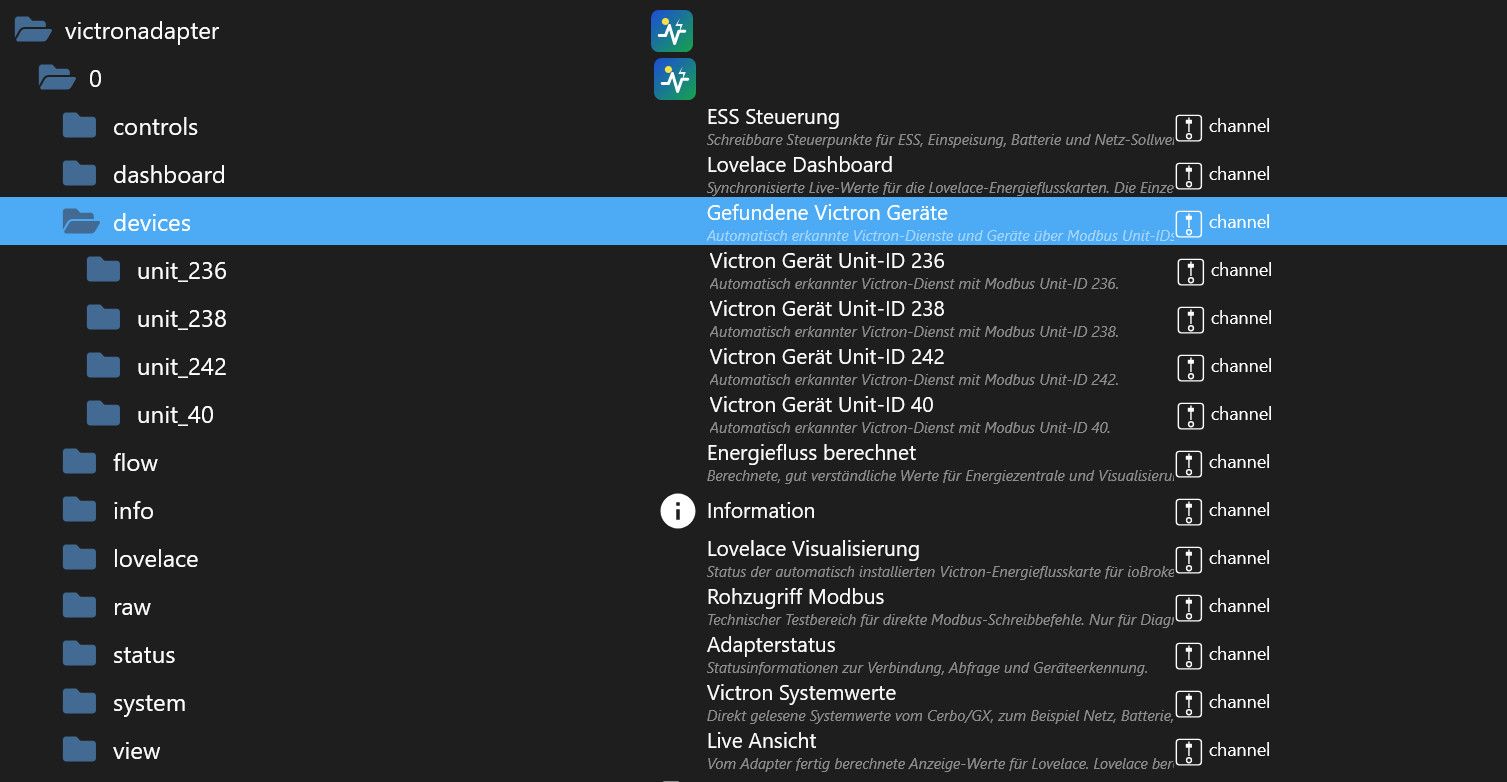Select the dashboard tree label
This screenshot has height=782, width=1507.
coord(169,175)
